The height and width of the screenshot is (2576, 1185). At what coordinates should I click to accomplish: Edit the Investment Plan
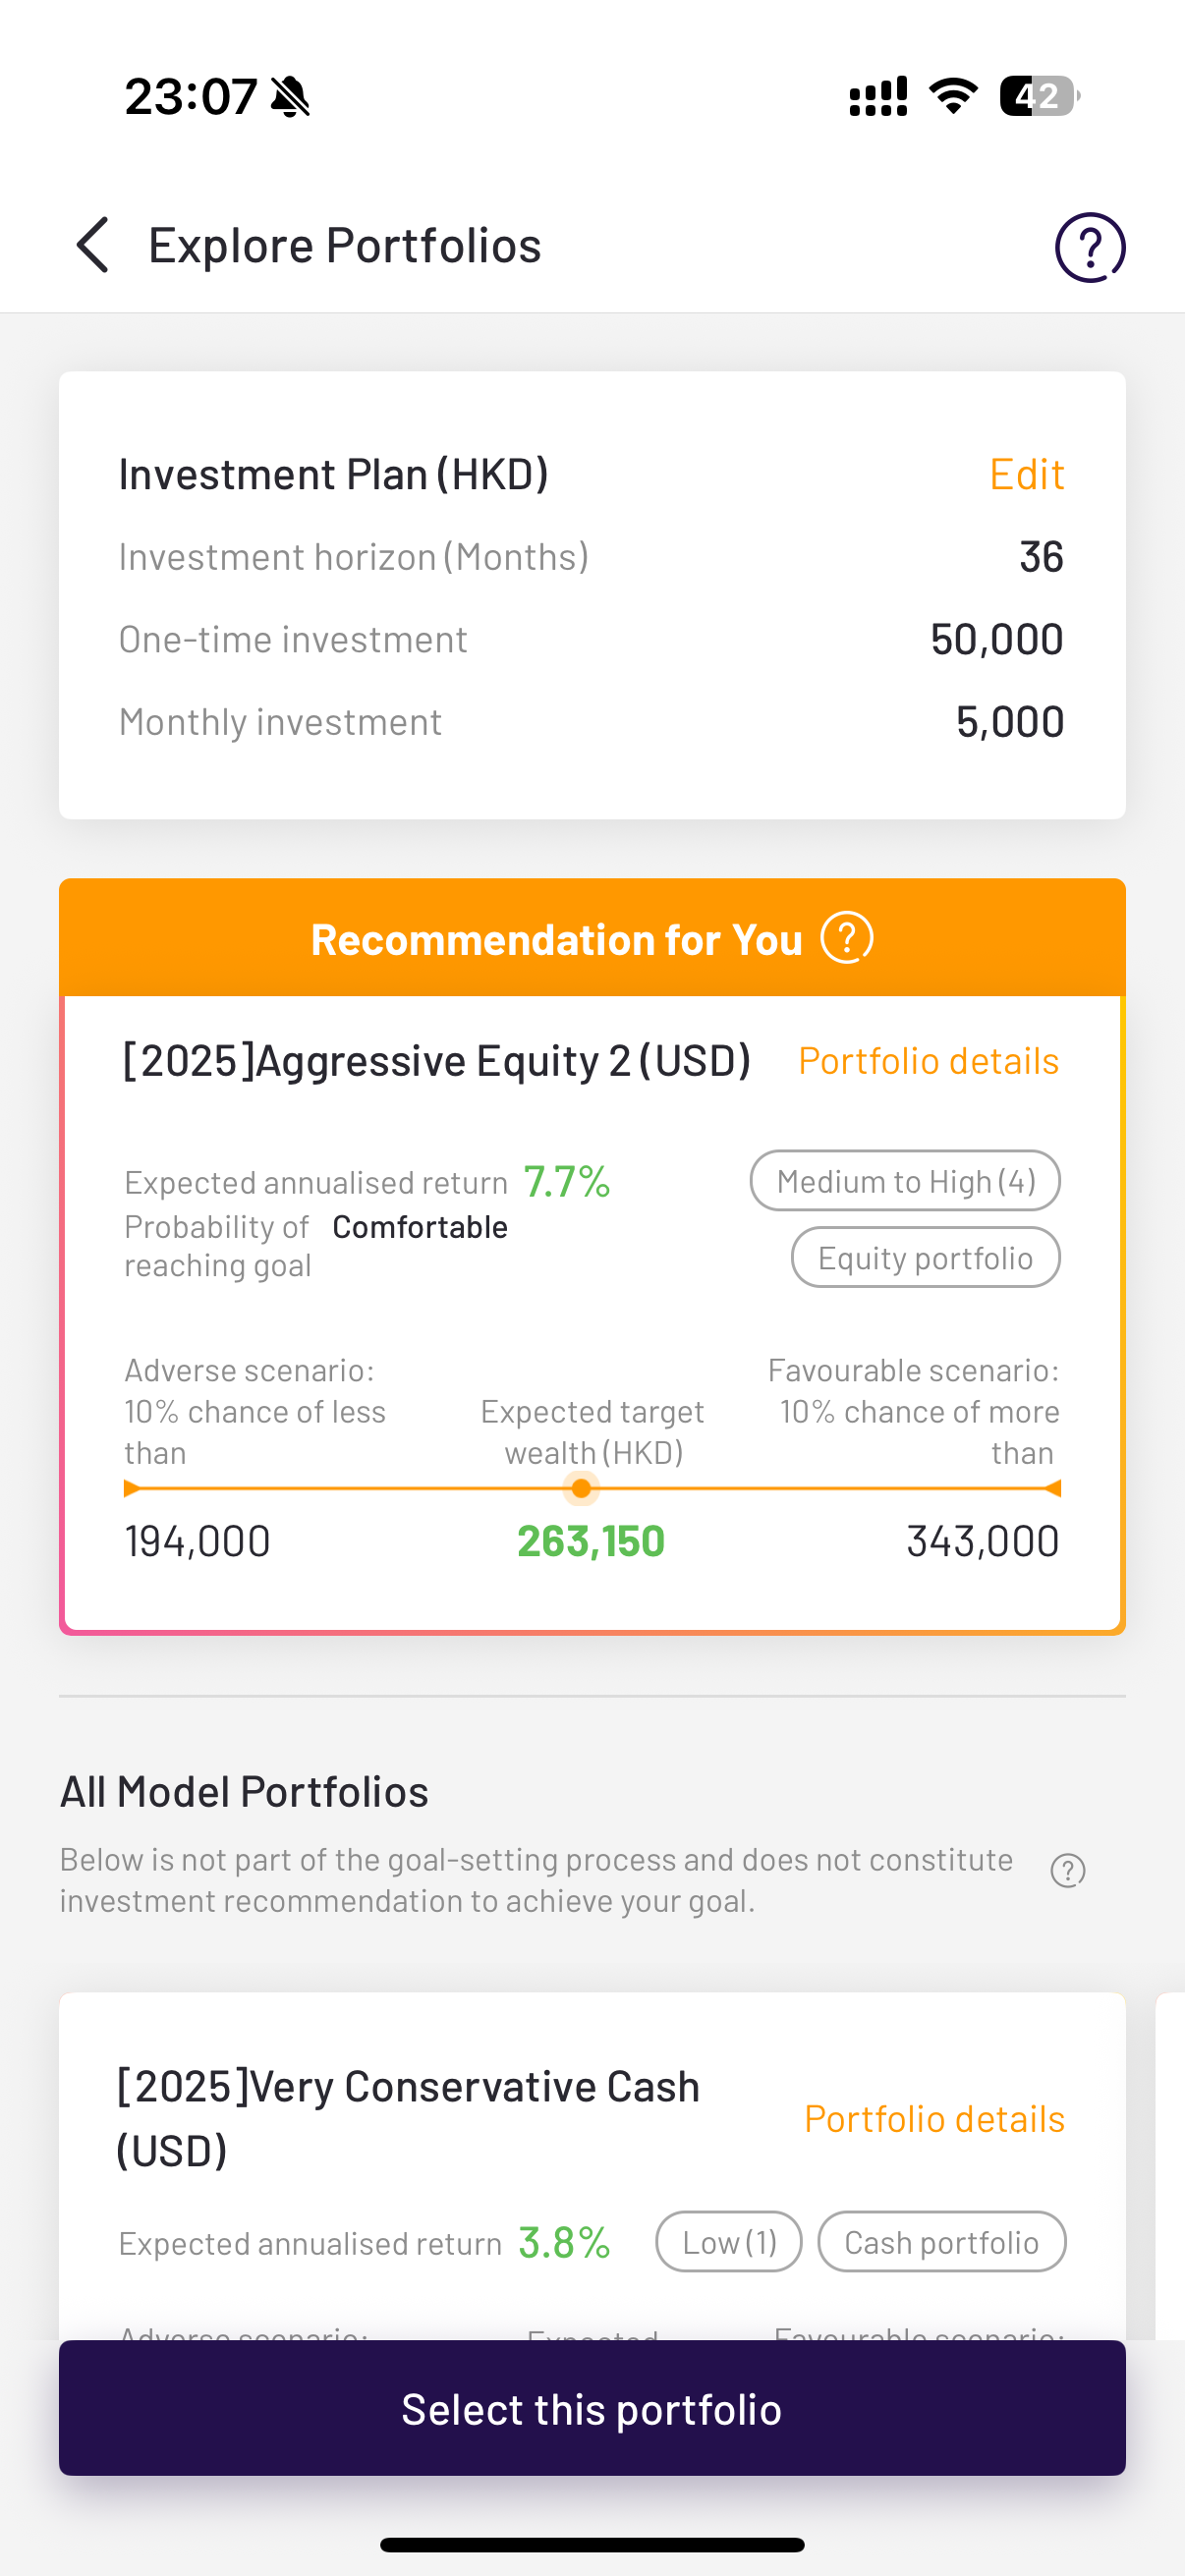1025,474
